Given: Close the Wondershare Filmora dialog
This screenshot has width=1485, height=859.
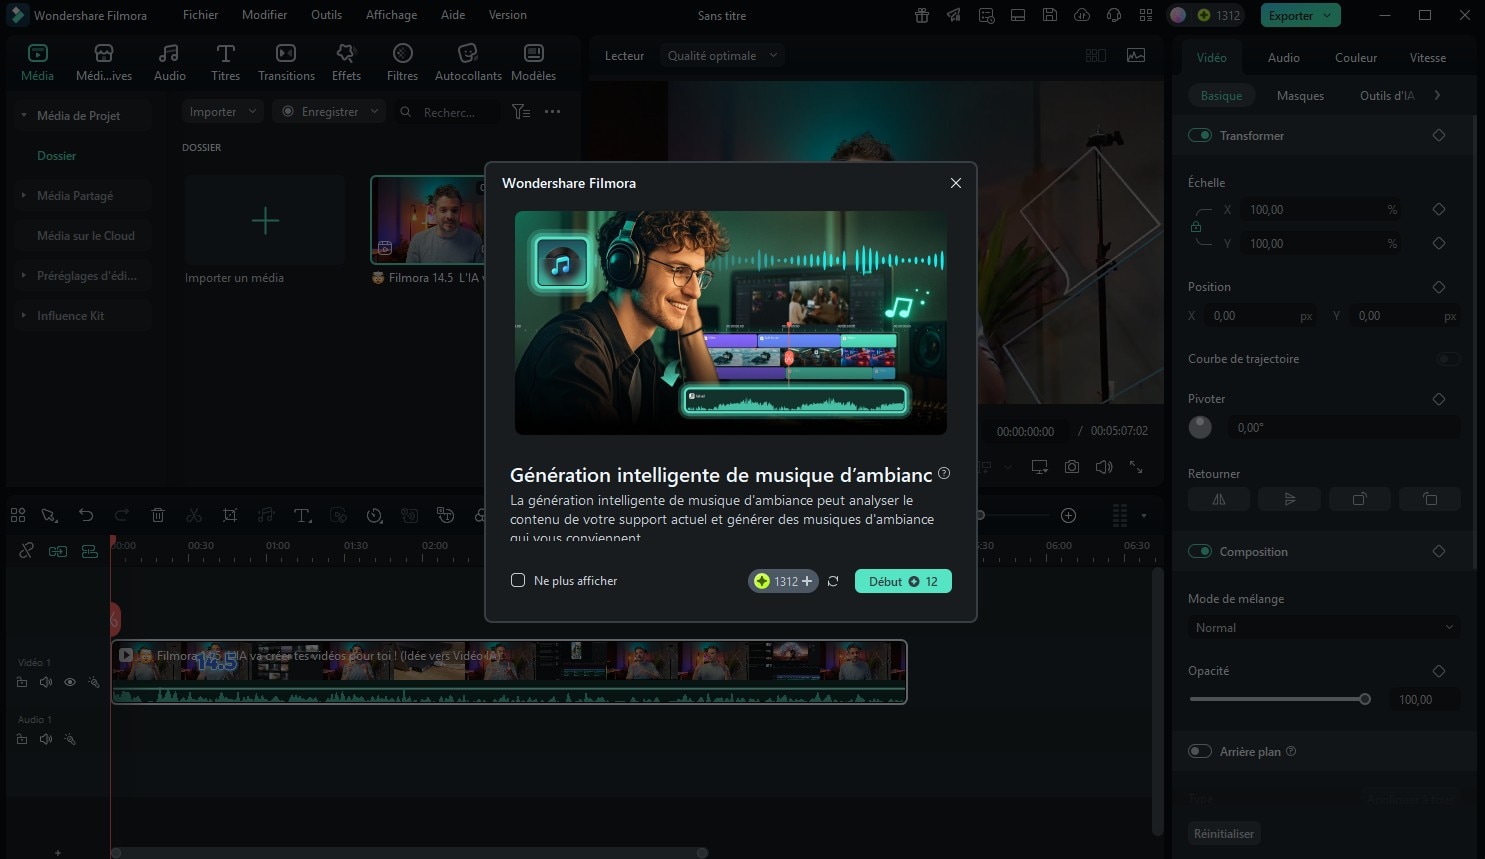Looking at the screenshot, I should (x=956, y=183).
